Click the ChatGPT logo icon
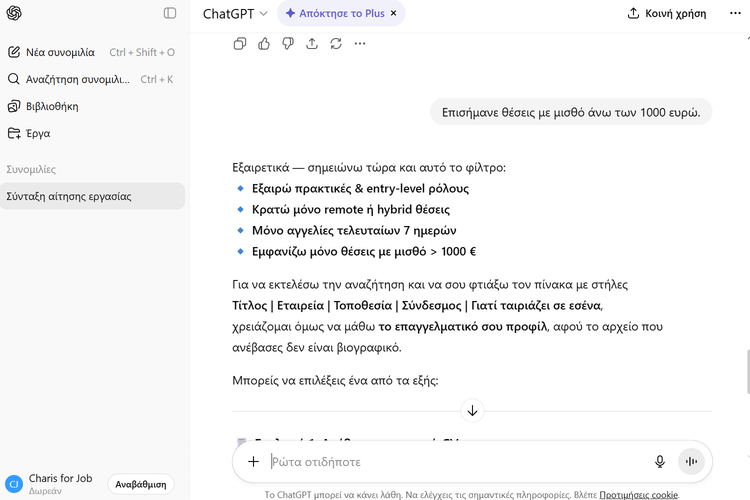Viewport: 750px width, 500px height. 15,13
